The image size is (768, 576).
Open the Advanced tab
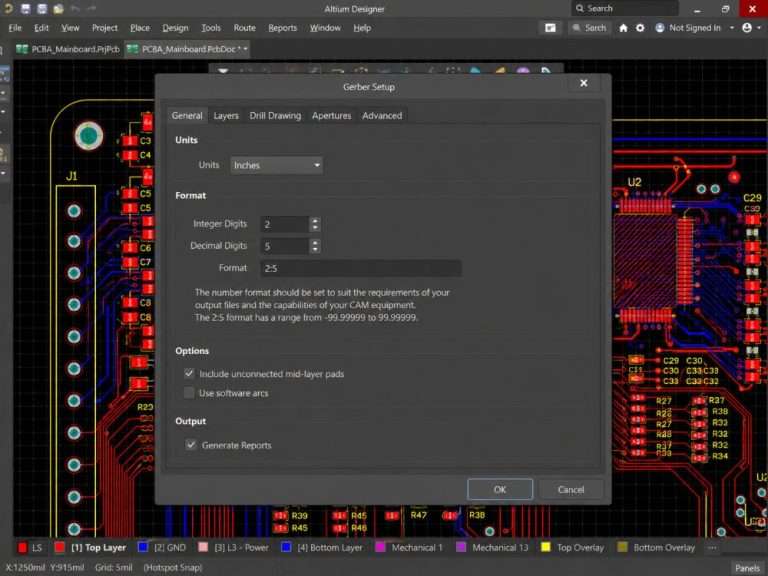(382, 116)
